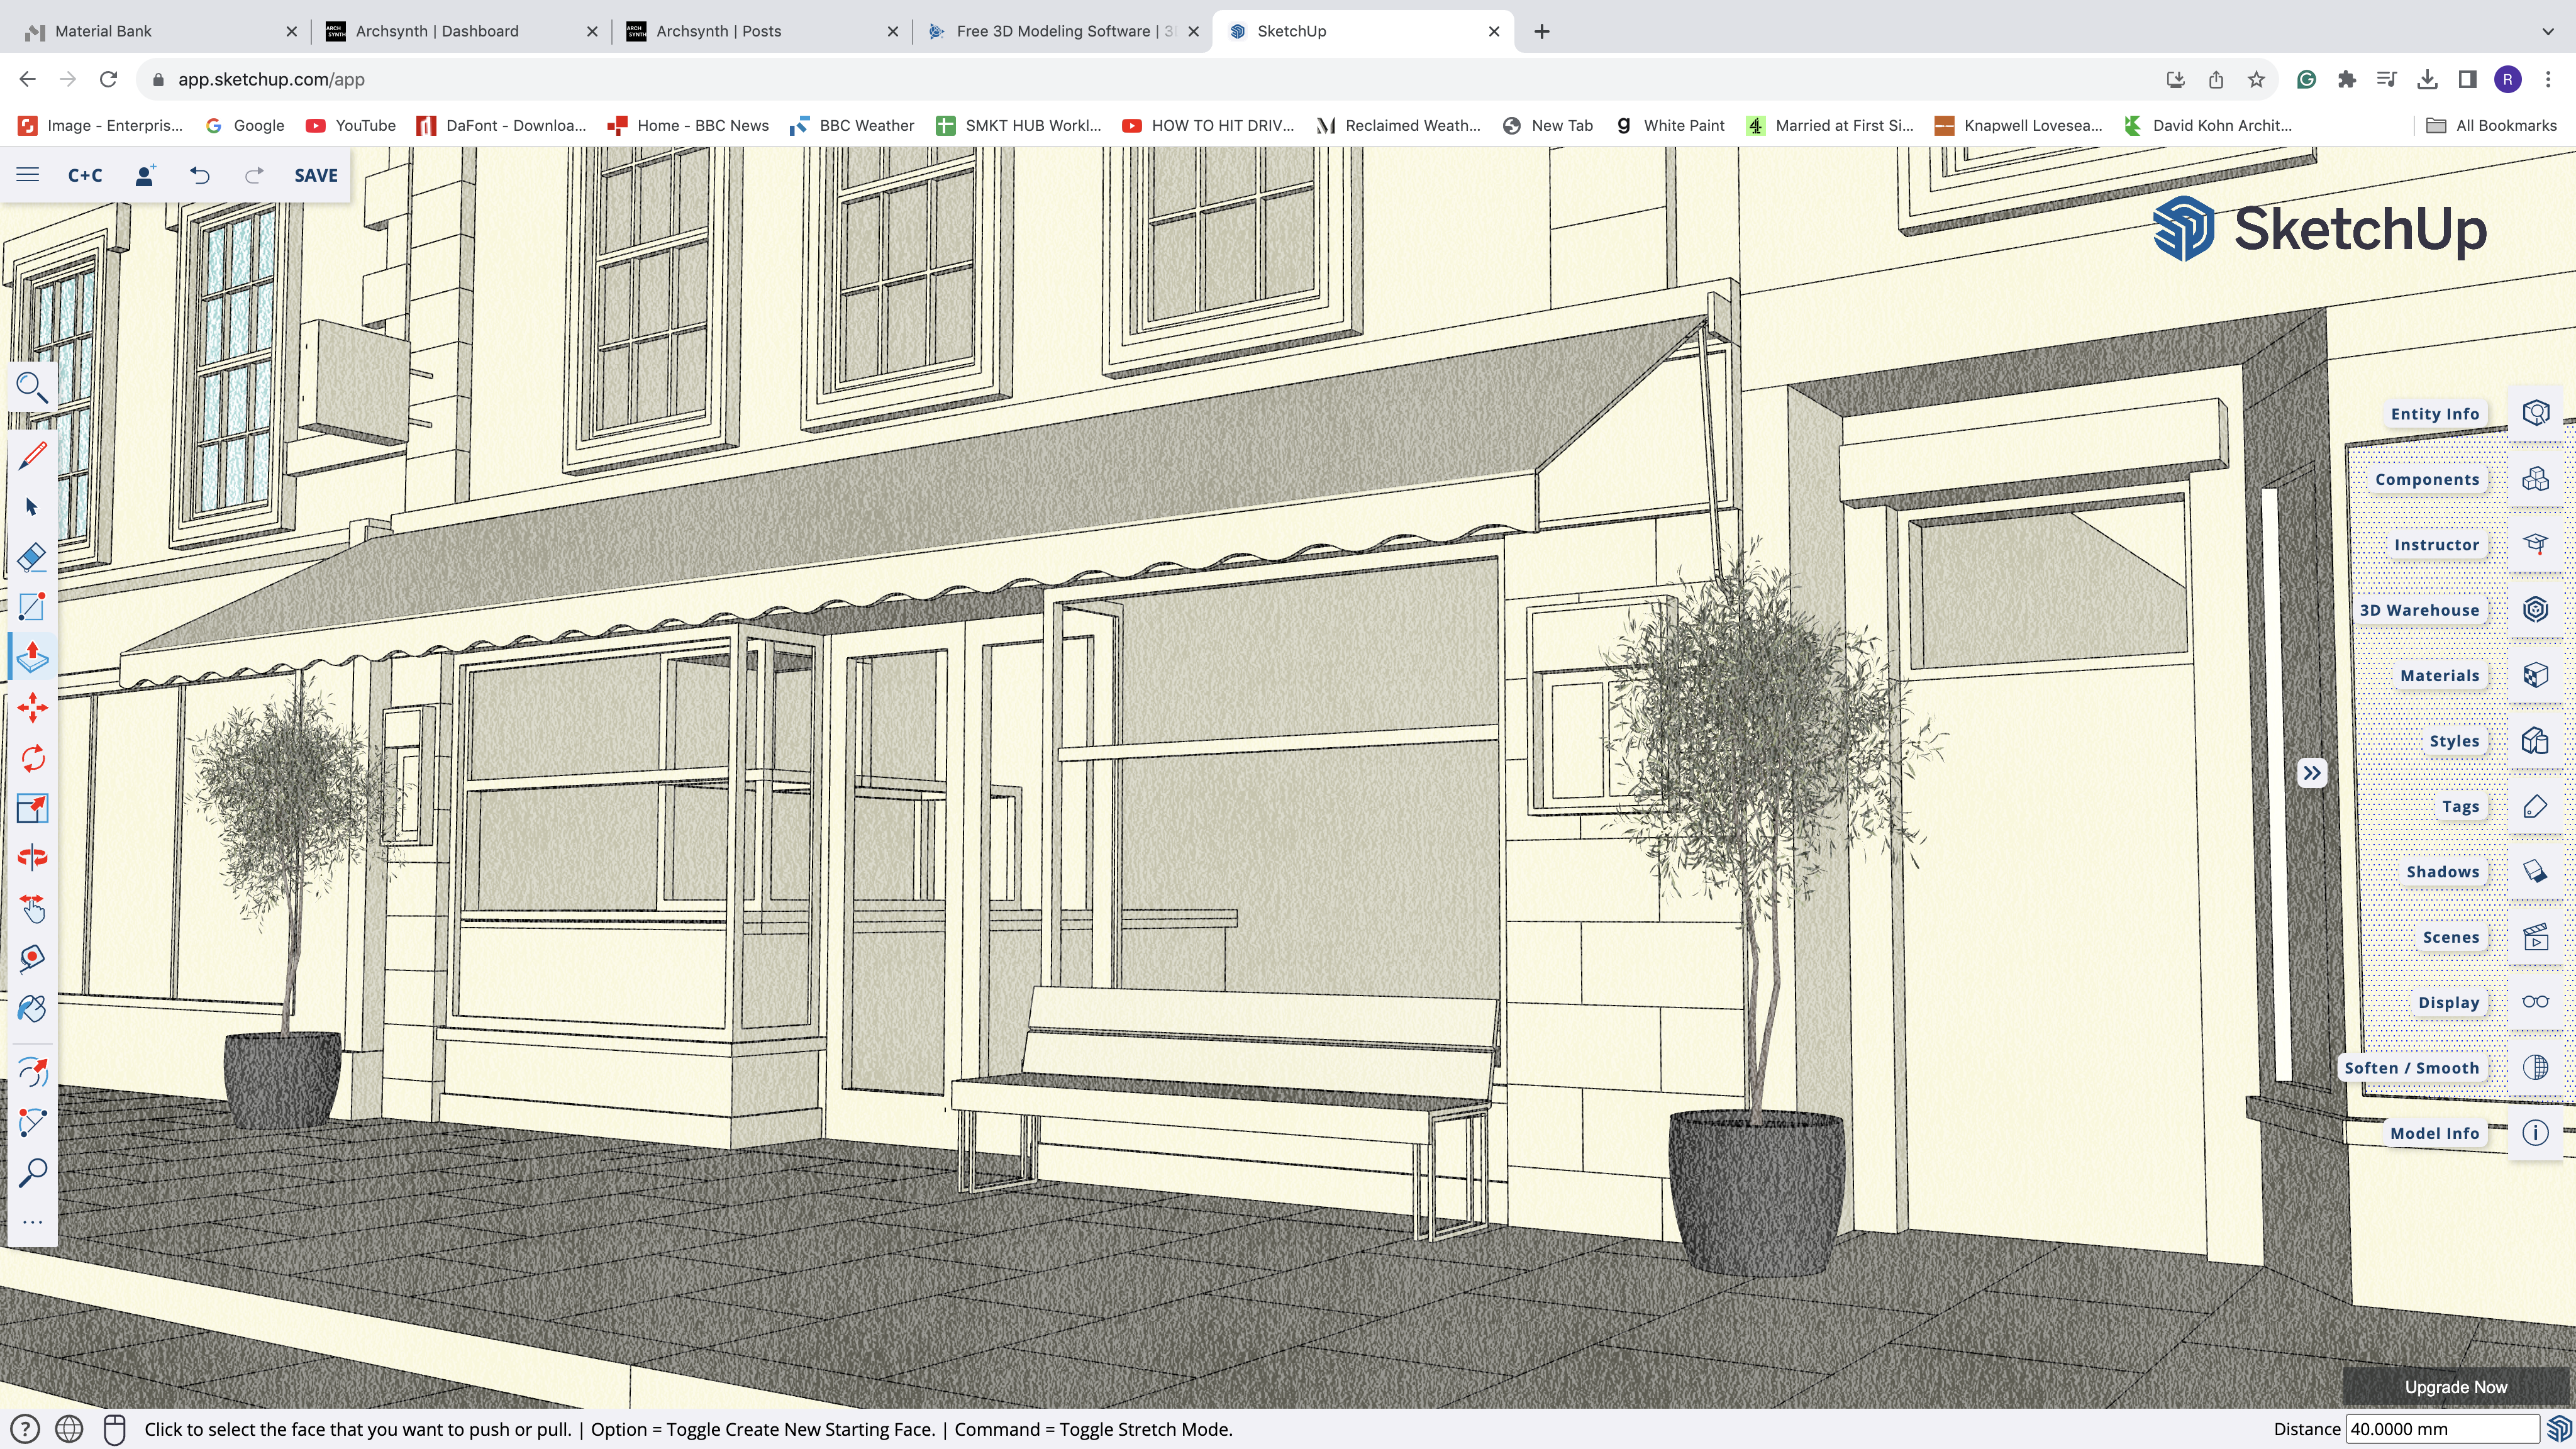The width and height of the screenshot is (2576, 1449).
Task: Open the 3D Warehouse panel icon
Action: point(2535,610)
